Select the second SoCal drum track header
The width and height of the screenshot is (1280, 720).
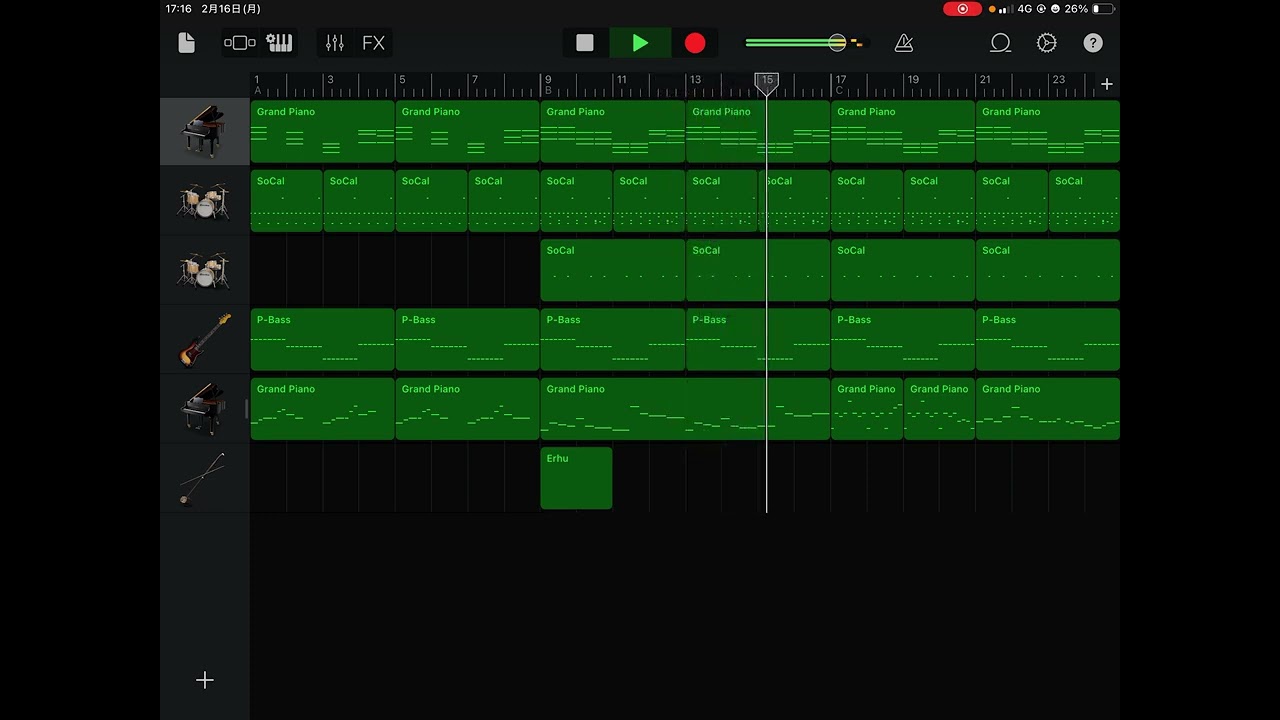(205, 270)
